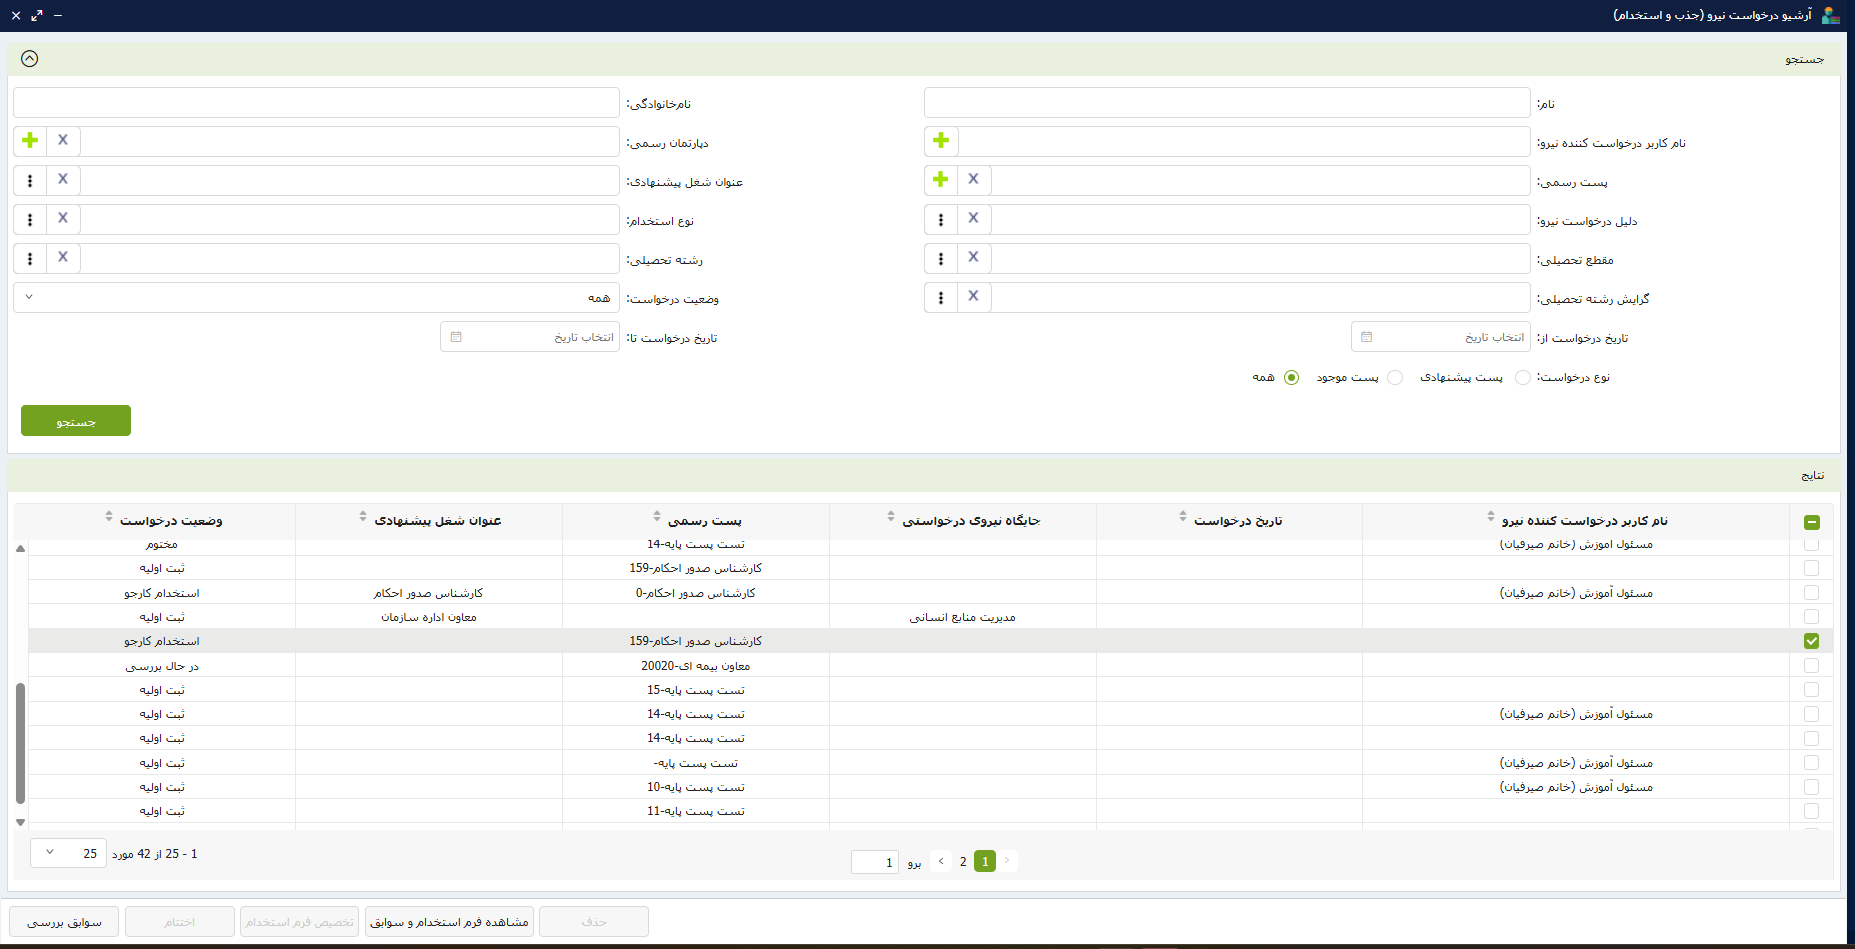Open three-dots picker for گرایش رشته تحصیلی
Image resolution: width=1855 pixels, height=949 pixels.
[941, 297]
